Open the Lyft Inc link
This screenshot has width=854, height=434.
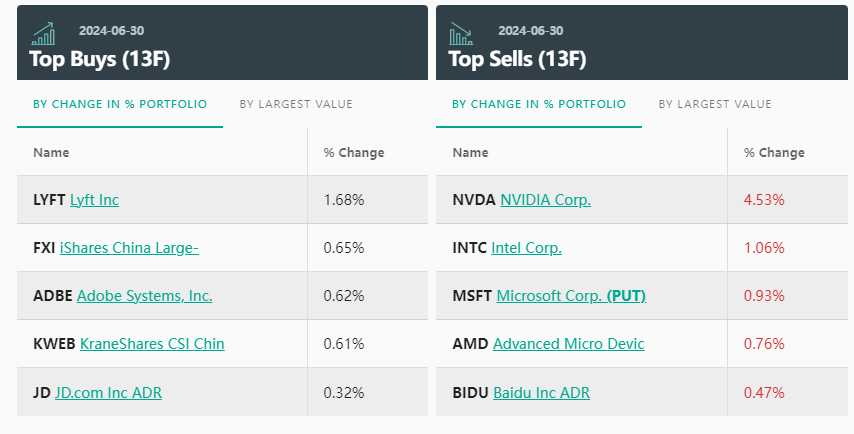click(94, 200)
